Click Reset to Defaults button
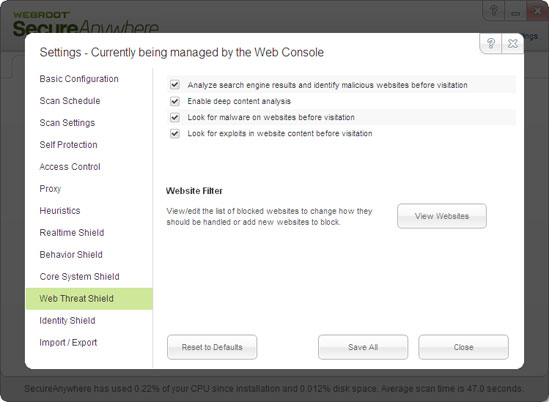This screenshot has height=402, width=549. point(212,347)
